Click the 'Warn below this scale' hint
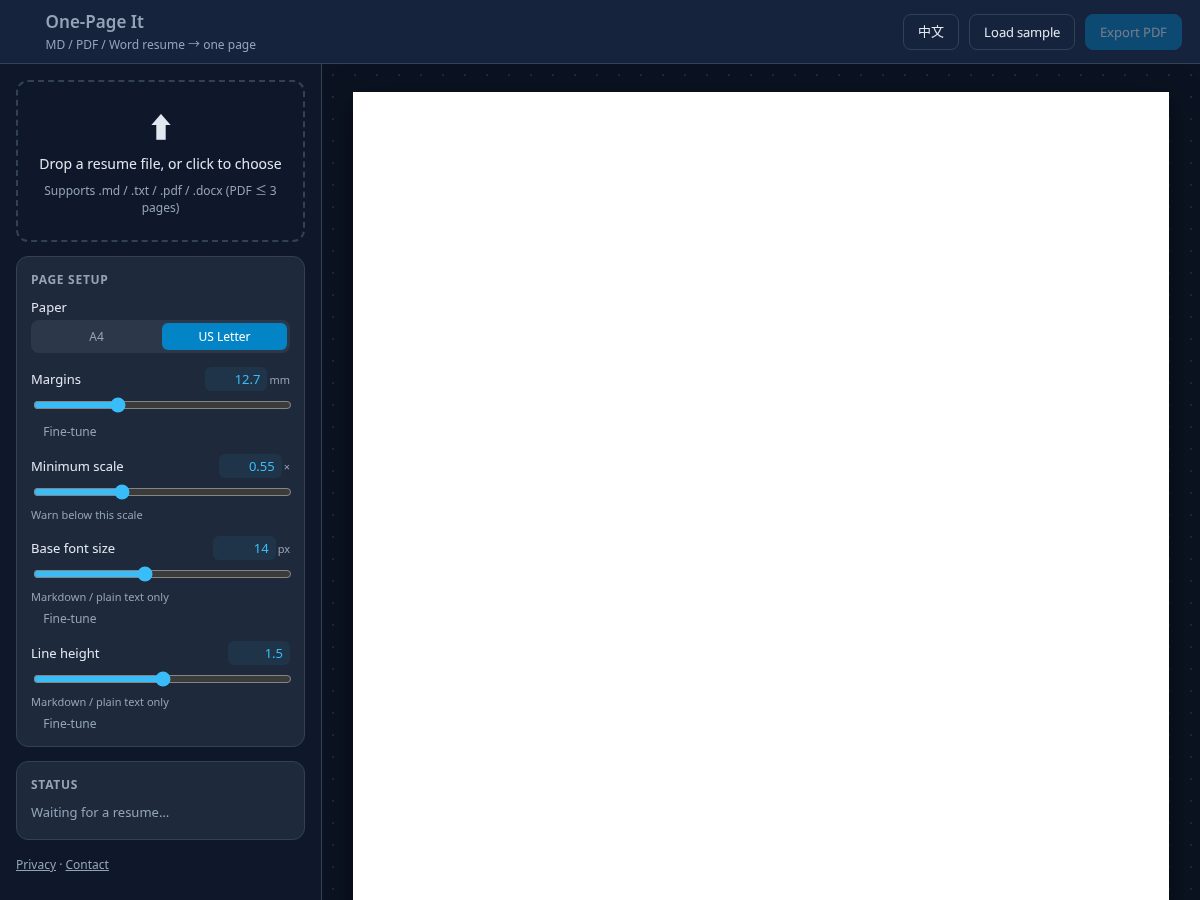Viewport: 1200px width, 900px height. (x=87, y=515)
